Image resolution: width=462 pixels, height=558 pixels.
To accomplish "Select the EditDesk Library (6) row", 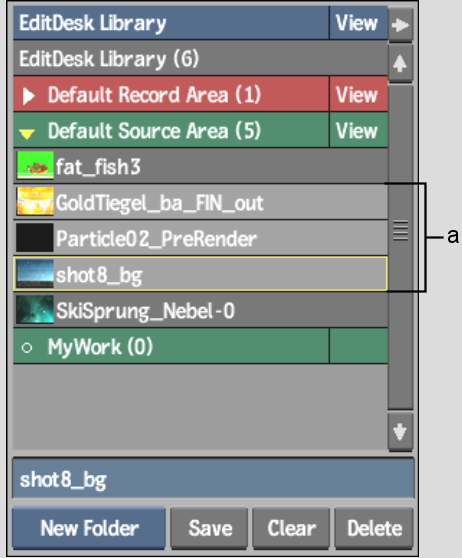I will [x=200, y=58].
